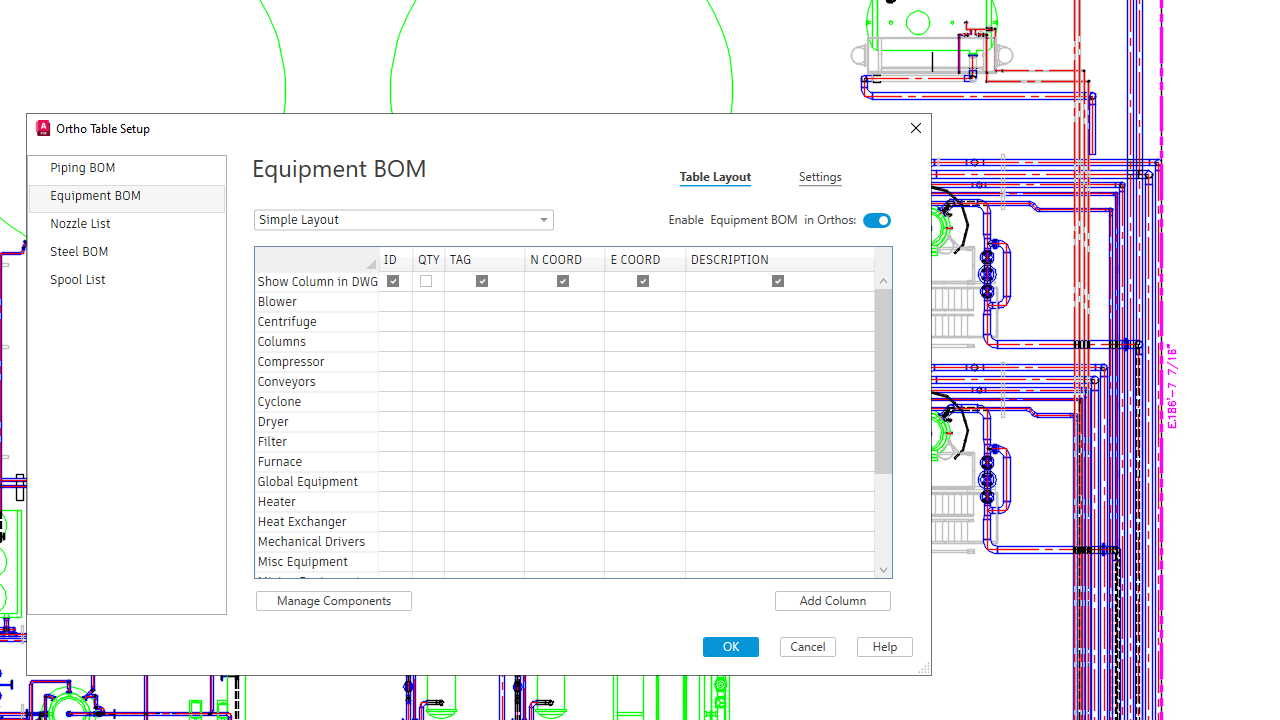Click the scrollbar down arrow in the column grid
Screen dimensions: 1280x720
pyautogui.click(x=883, y=569)
